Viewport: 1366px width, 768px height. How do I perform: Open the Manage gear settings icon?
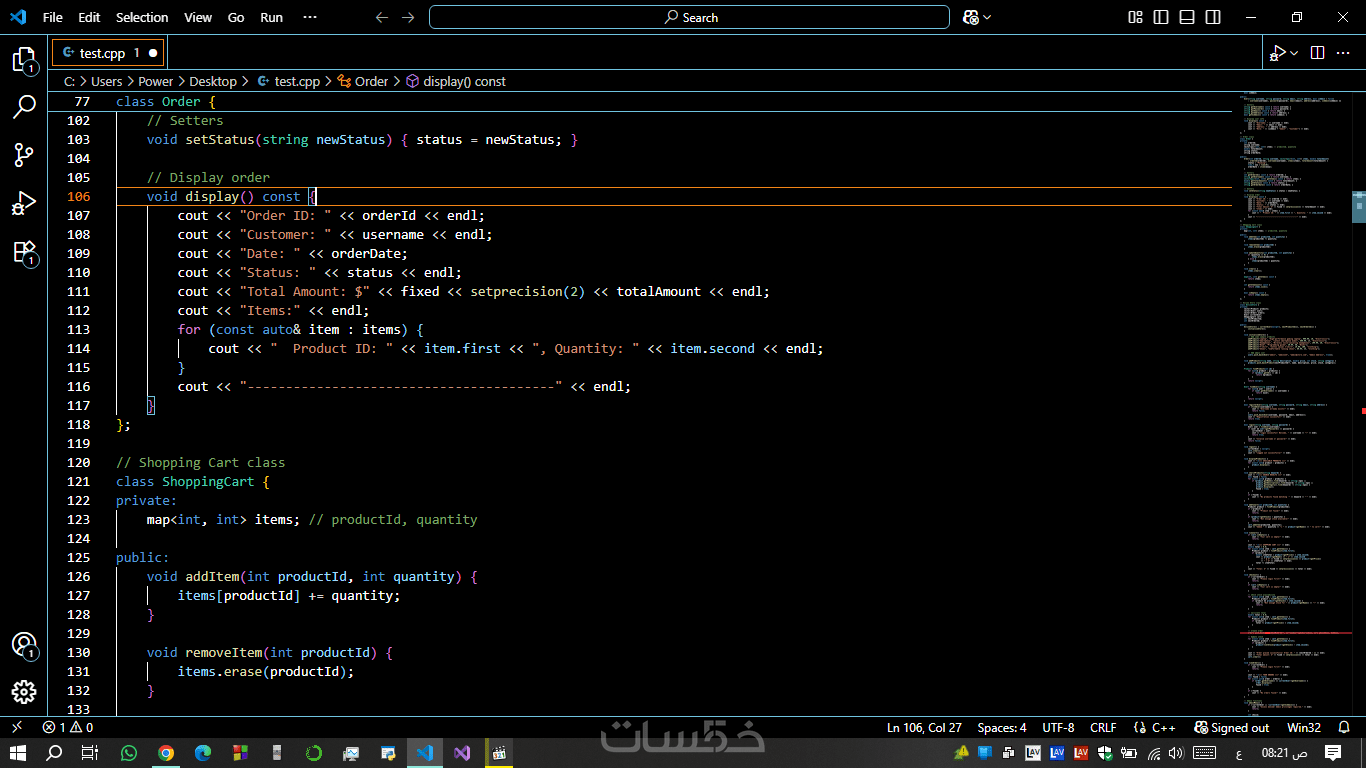[x=24, y=692]
